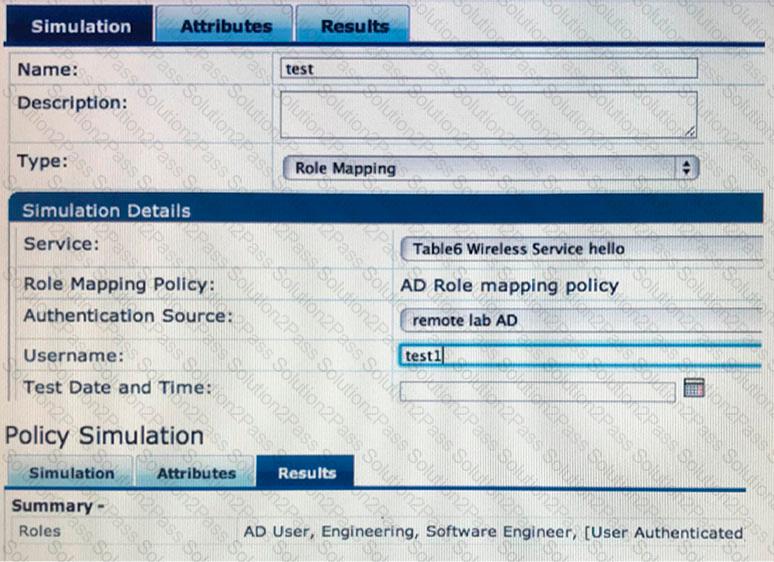Viewport: 774px width, 562px height.
Task: Focus the Test Date and Time field
Action: click(x=537, y=391)
